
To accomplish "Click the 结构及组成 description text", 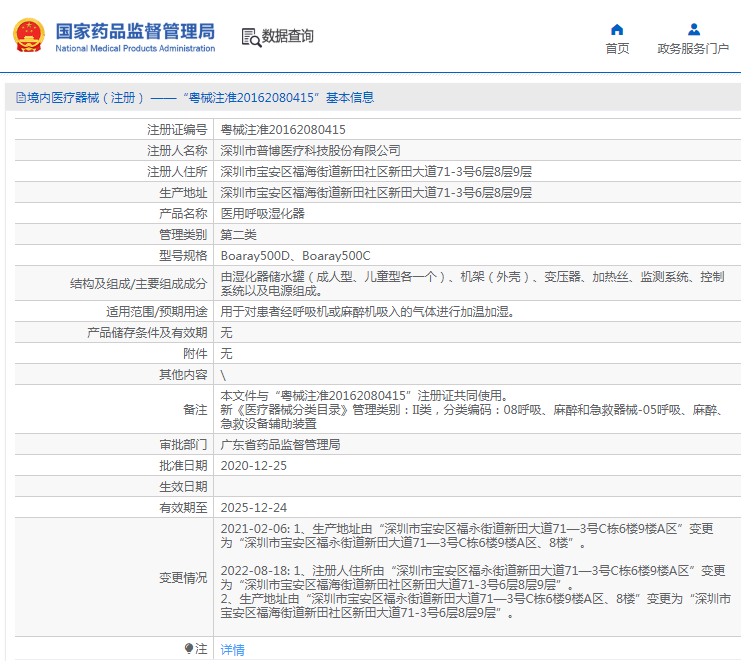I will 473,283.
